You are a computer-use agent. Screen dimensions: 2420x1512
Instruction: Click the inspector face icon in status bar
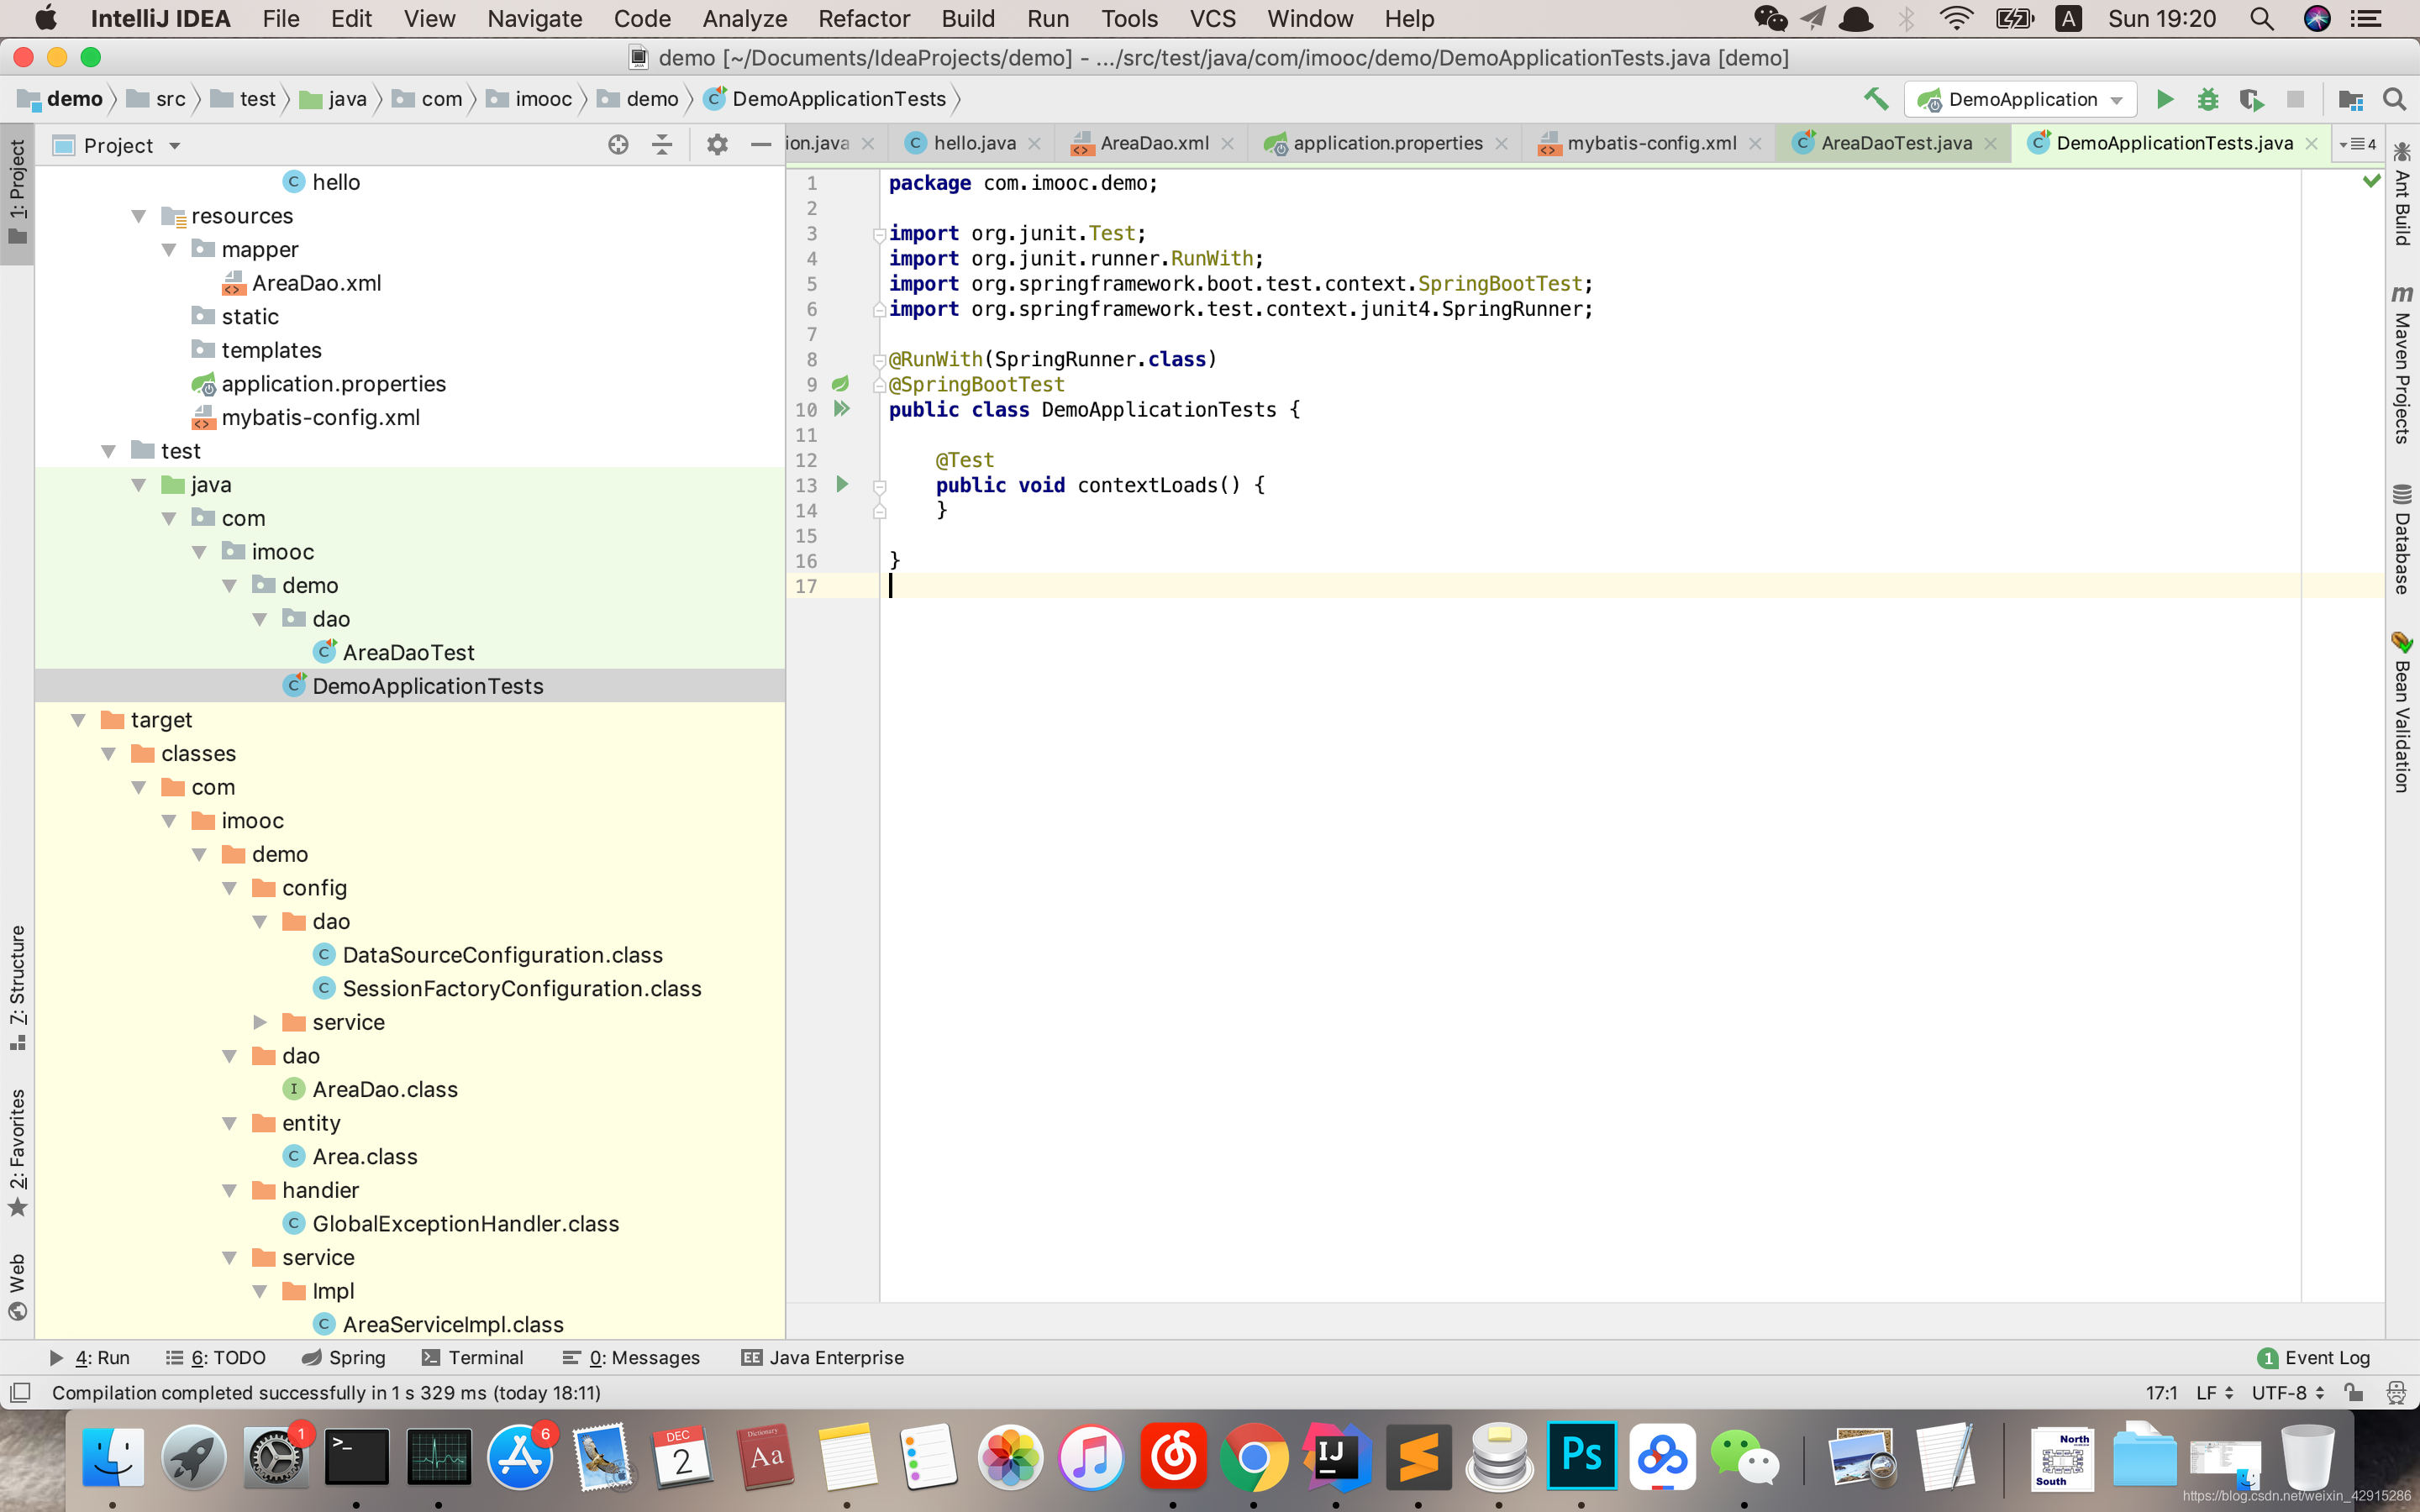[2396, 1392]
